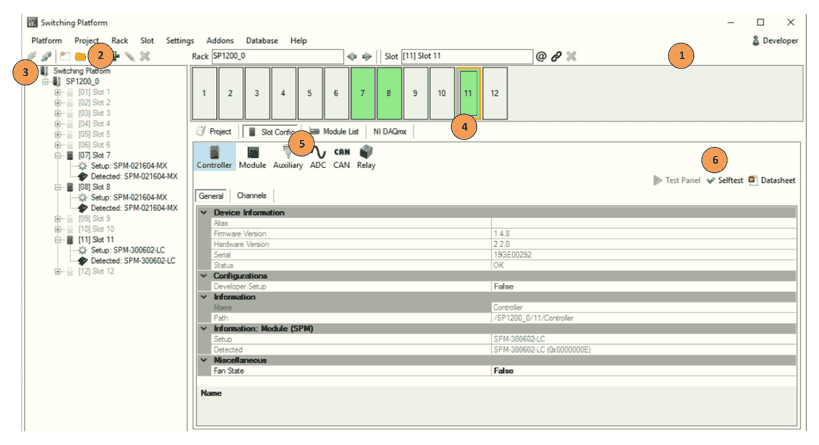819x445 pixels.
Task: Collapse the Miscellaneous section
Action: click(204, 360)
